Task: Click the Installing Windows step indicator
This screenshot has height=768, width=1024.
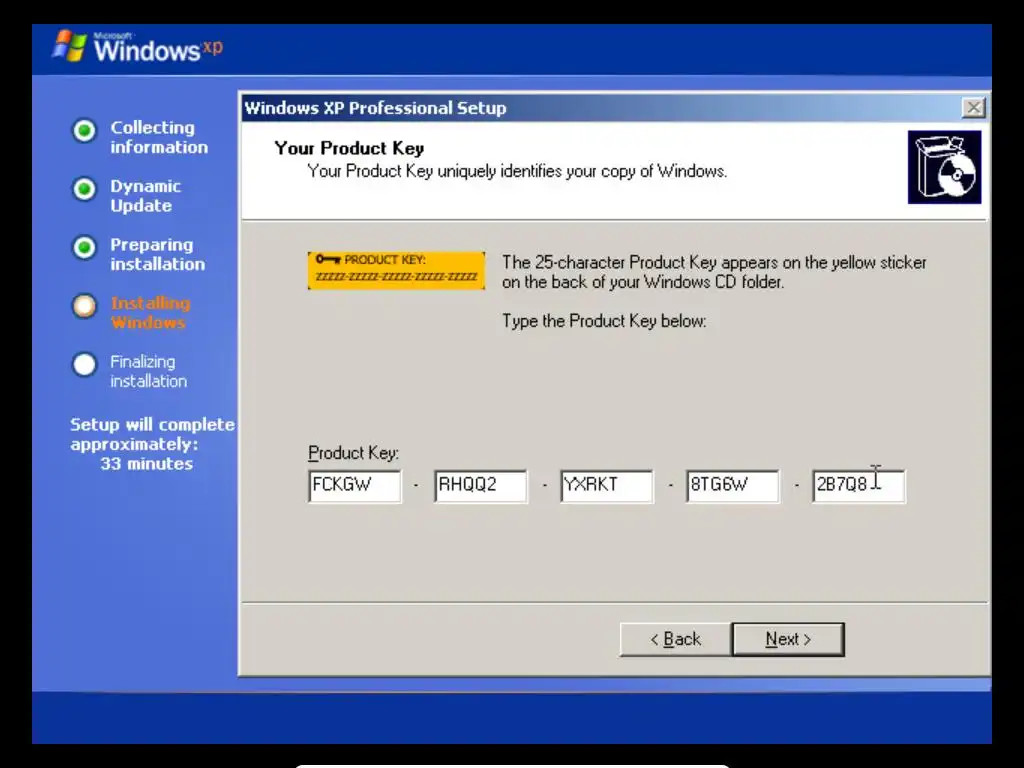Action: pos(84,306)
